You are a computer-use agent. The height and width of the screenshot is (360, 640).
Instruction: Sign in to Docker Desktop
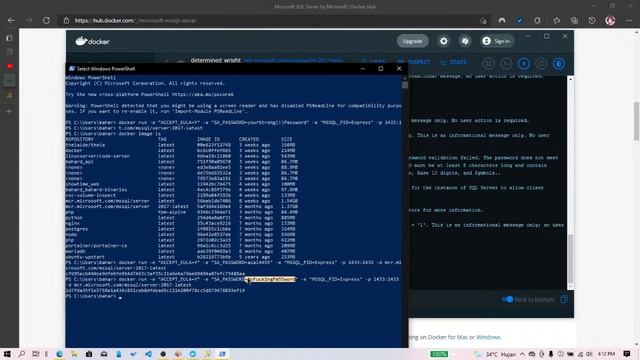496,41
